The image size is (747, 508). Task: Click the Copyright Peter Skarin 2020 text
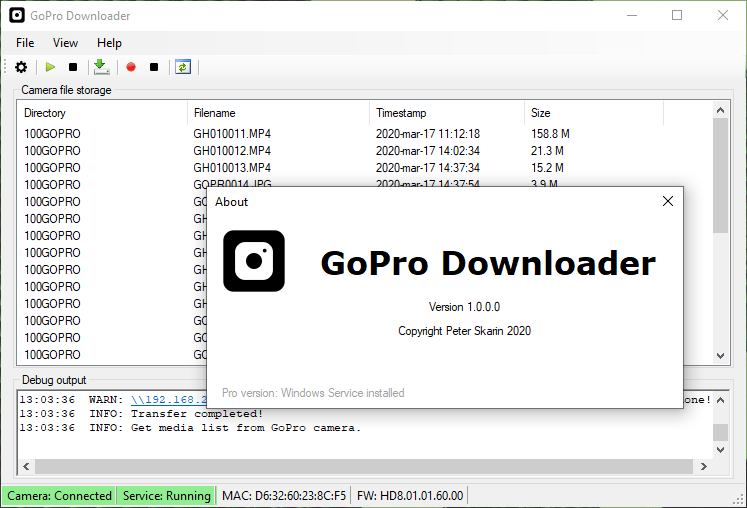[x=464, y=331]
